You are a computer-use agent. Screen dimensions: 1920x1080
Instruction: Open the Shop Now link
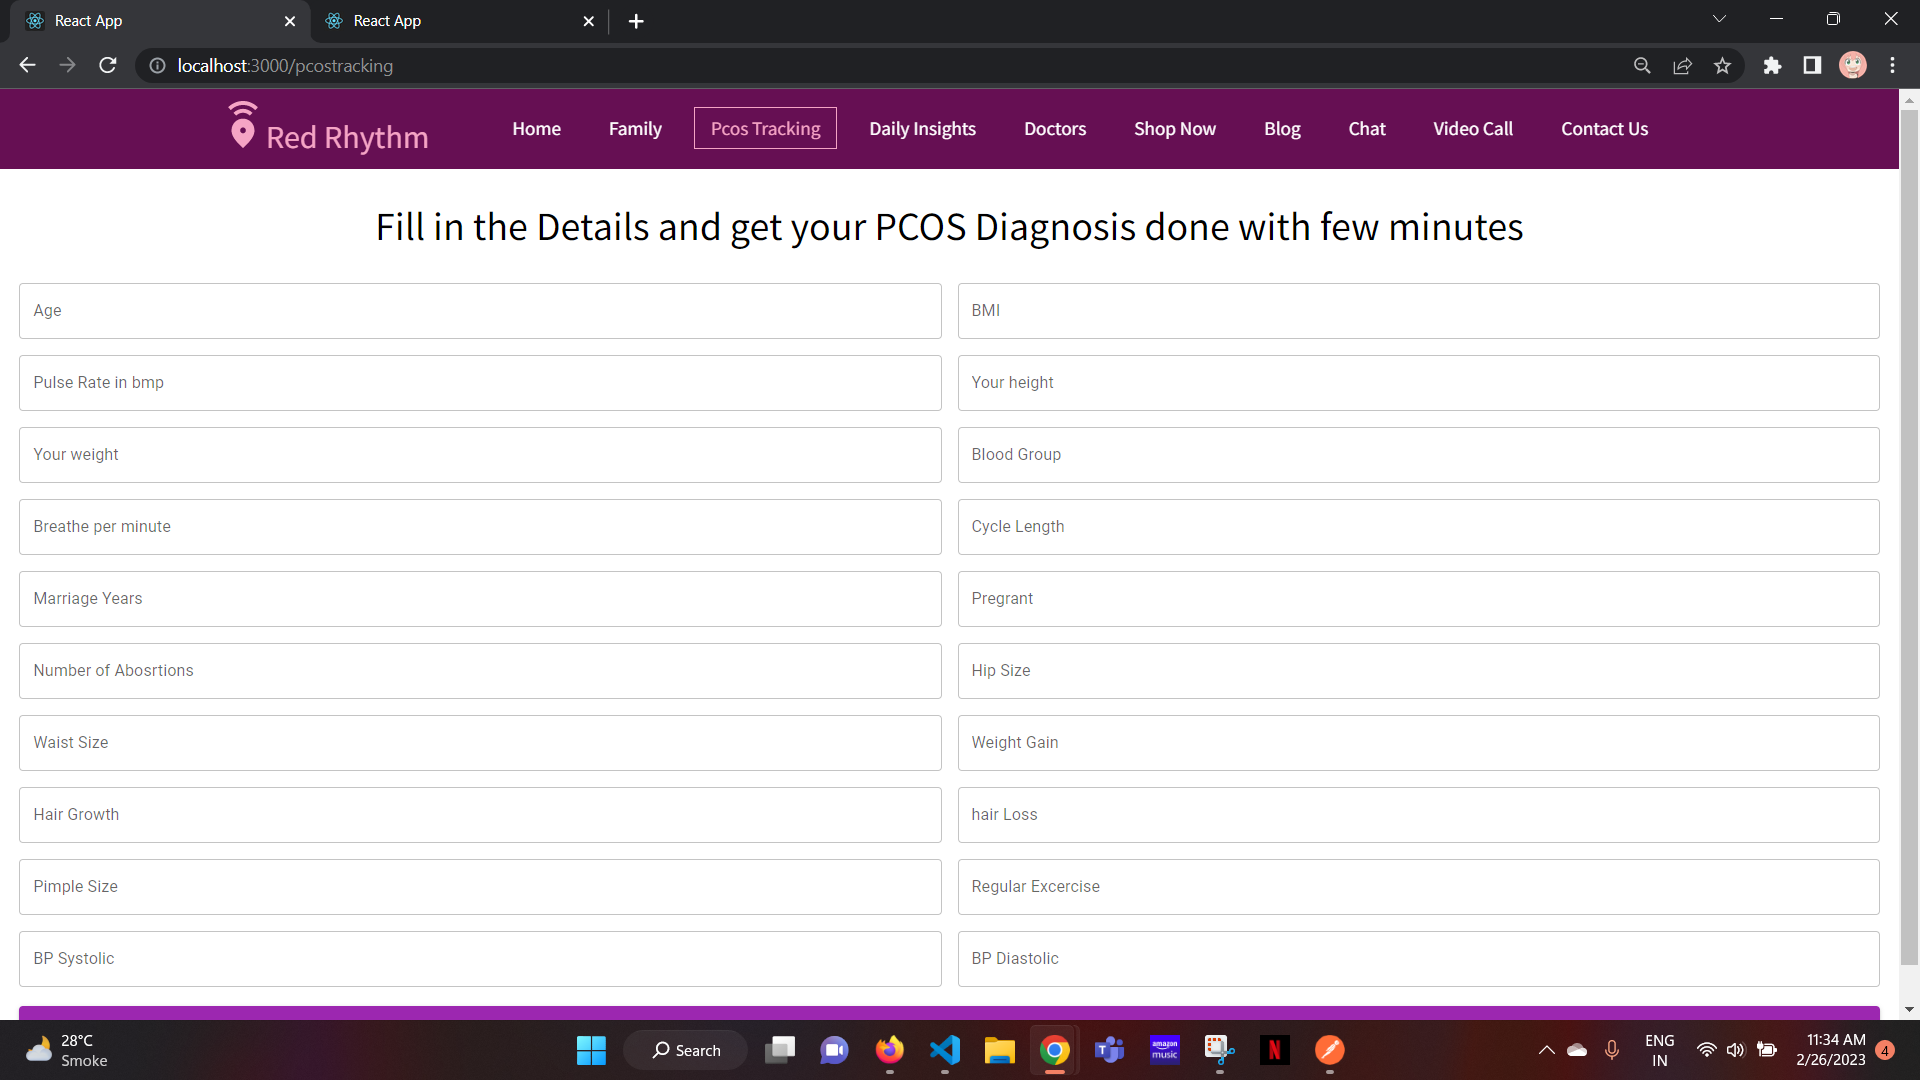point(1174,129)
